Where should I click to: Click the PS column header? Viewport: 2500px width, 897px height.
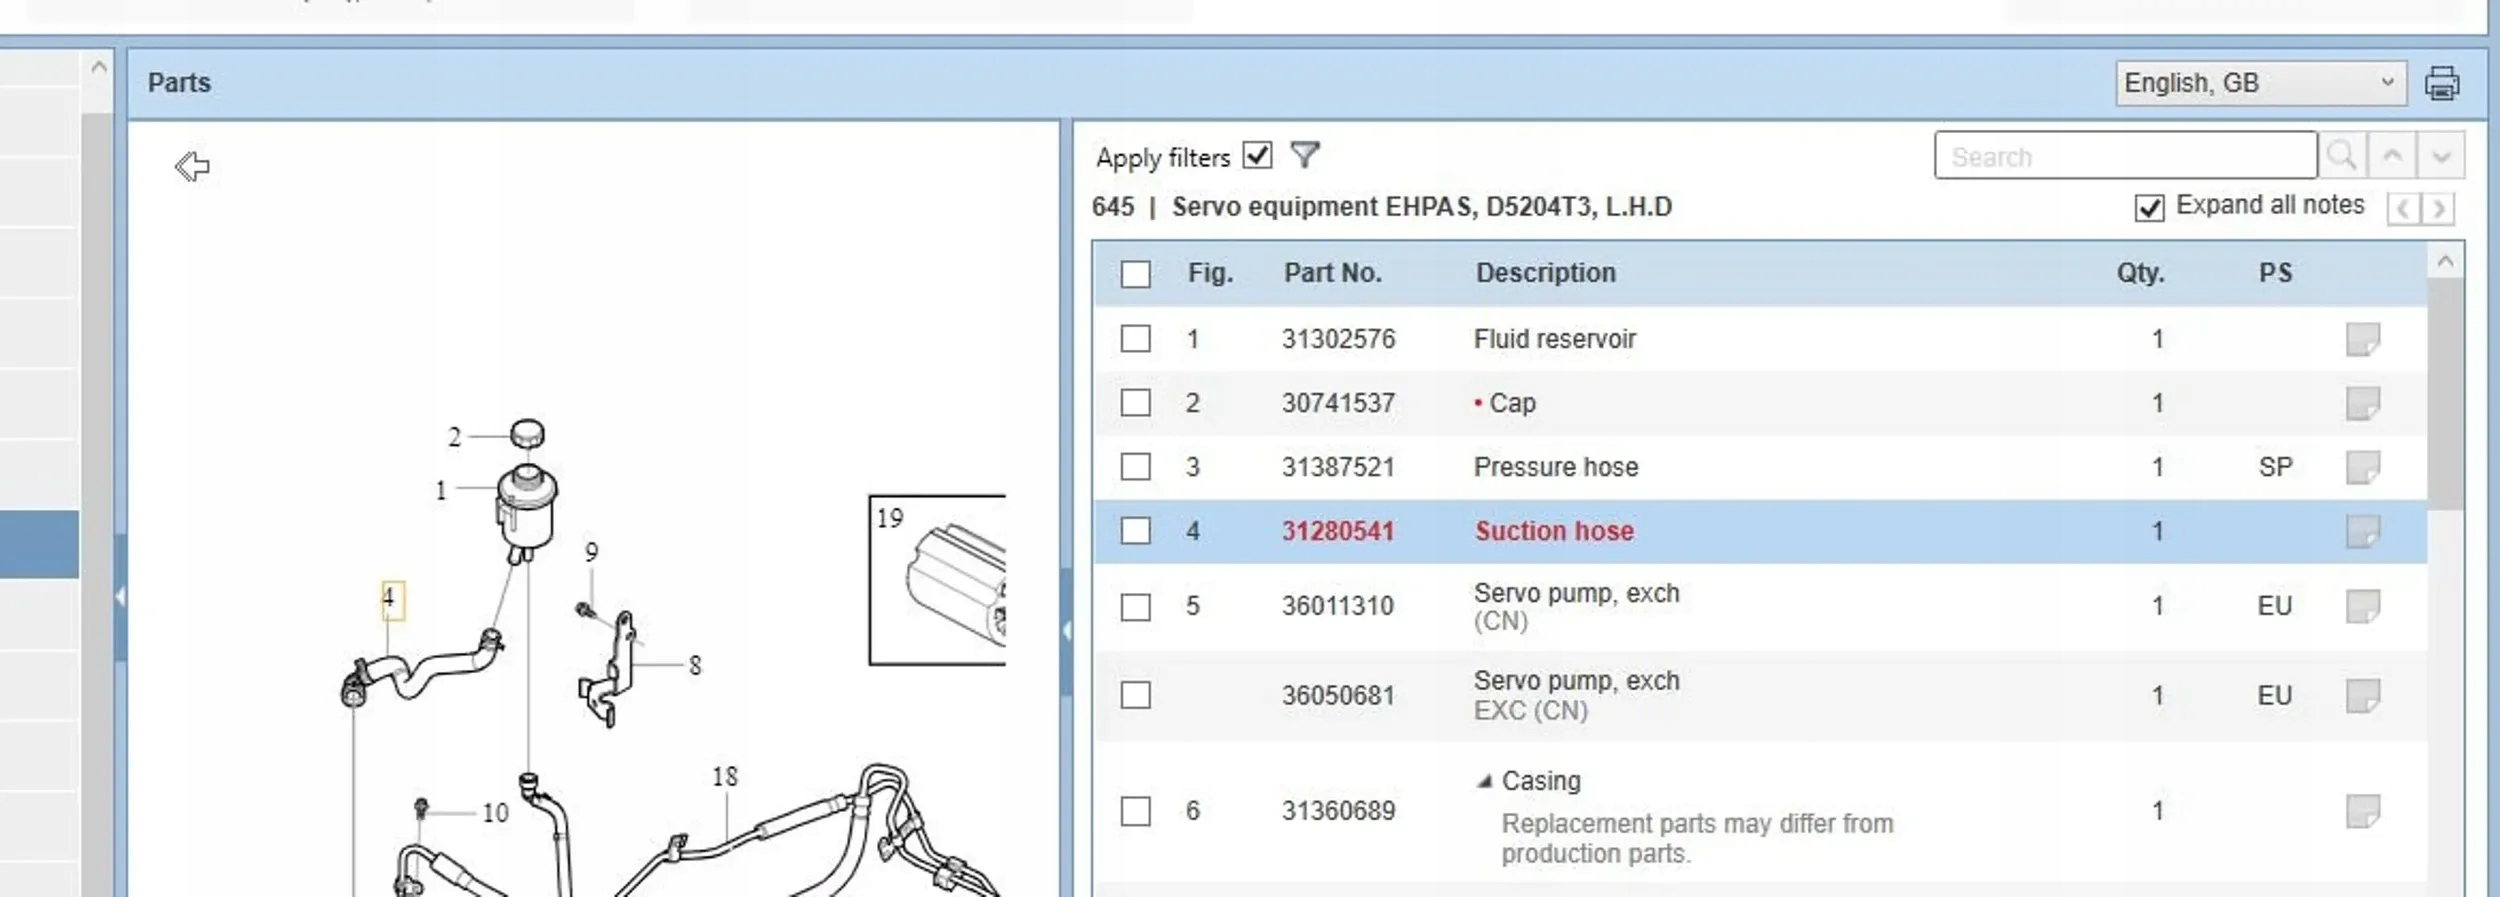click(x=2275, y=273)
